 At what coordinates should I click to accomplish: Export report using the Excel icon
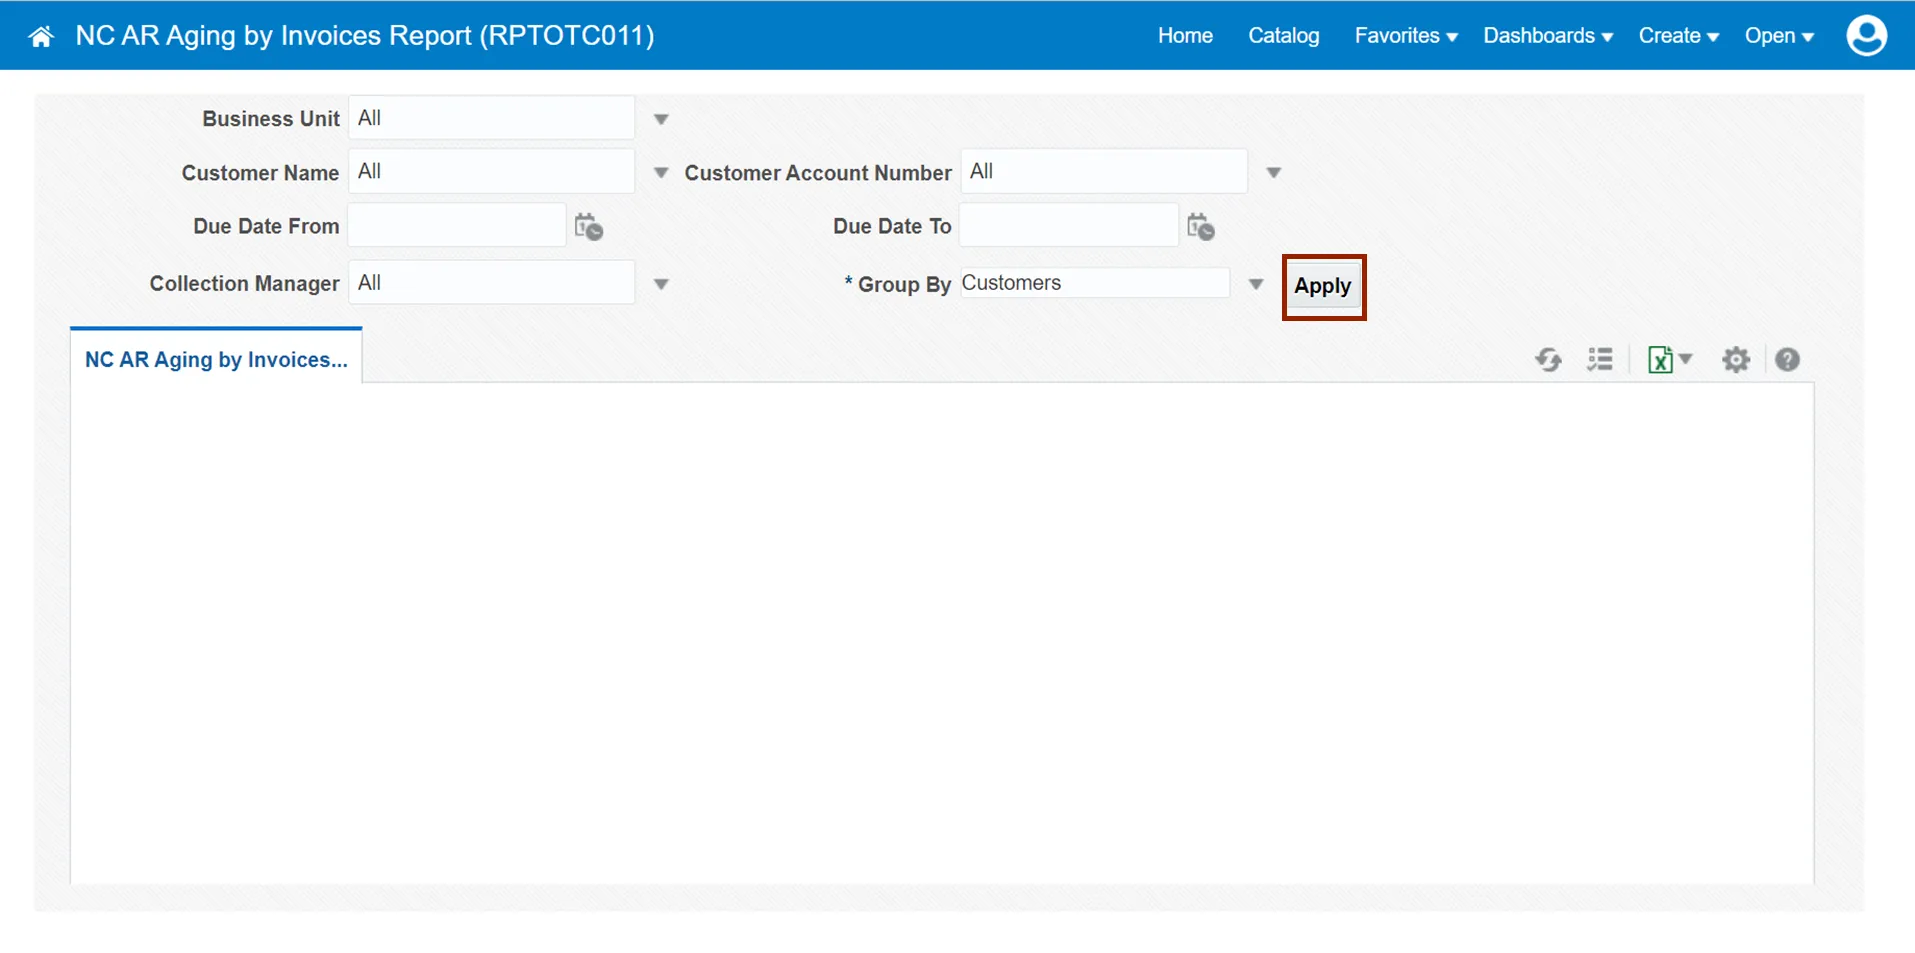(1662, 360)
